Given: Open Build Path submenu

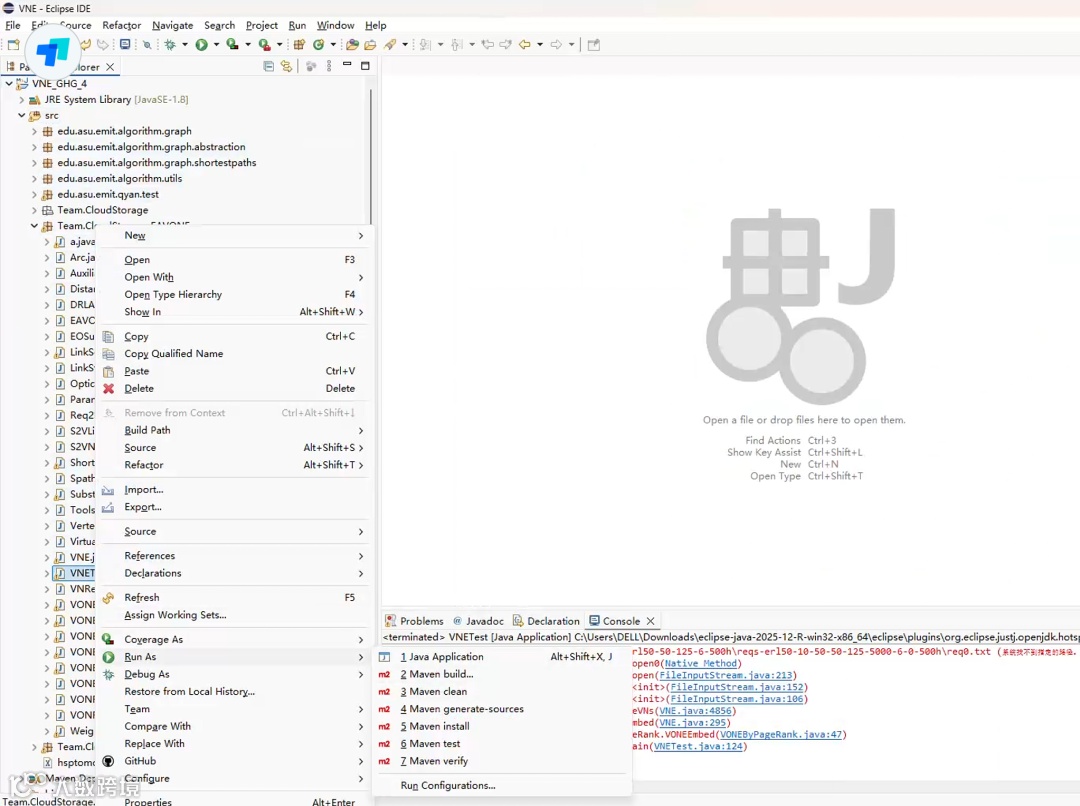Looking at the screenshot, I should coord(234,430).
